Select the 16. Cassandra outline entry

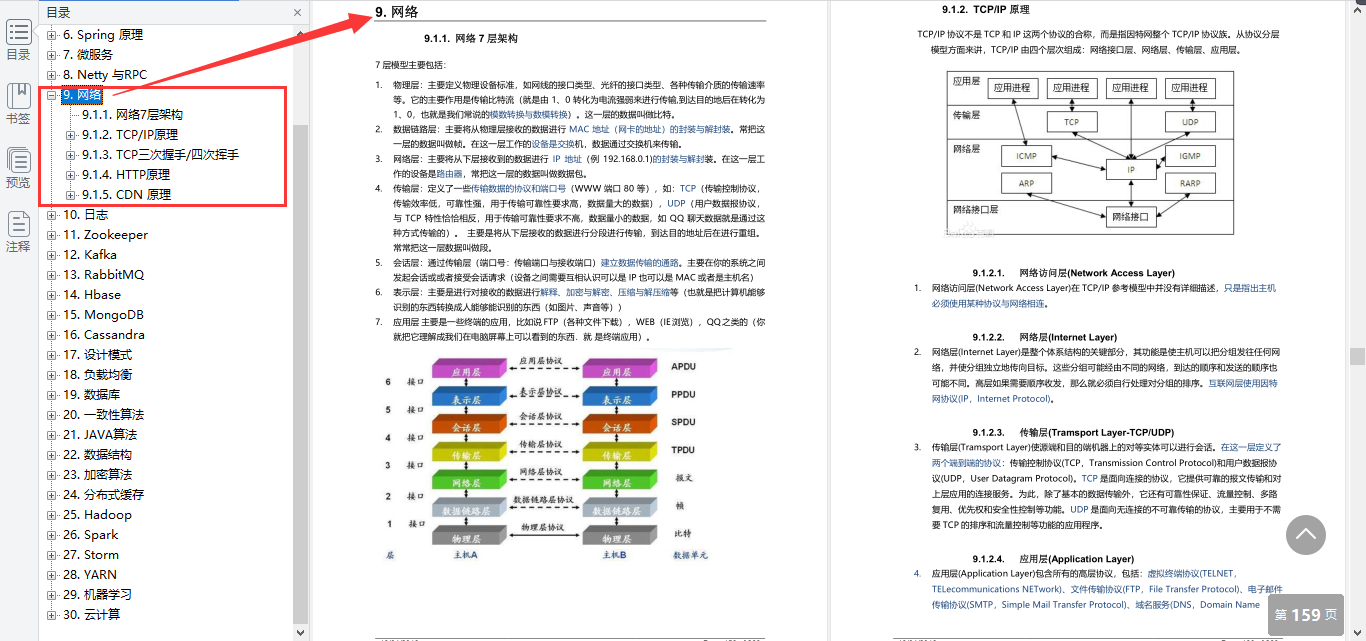(104, 335)
